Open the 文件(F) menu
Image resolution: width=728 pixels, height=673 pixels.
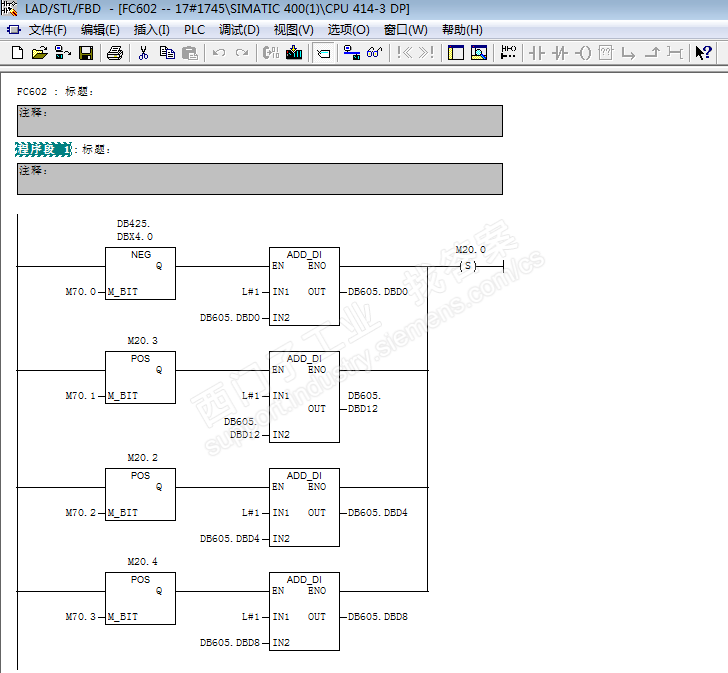(x=47, y=30)
